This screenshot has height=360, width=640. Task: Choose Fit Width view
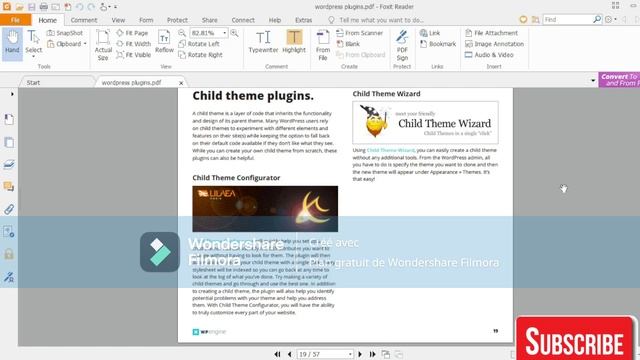[133, 44]
